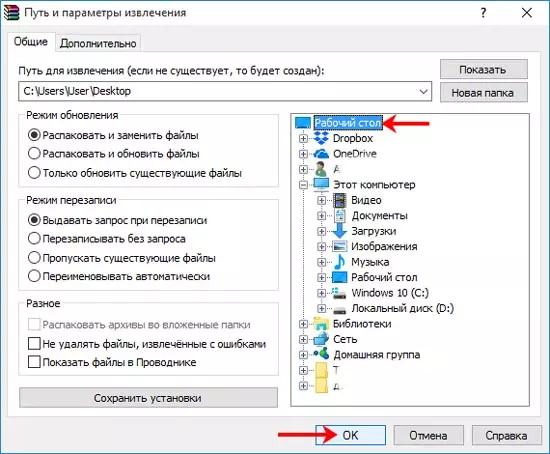The image size is (550, 454).
Task: Expand the Локальный диск (D:) node
Action: click(x=321, y=308)
